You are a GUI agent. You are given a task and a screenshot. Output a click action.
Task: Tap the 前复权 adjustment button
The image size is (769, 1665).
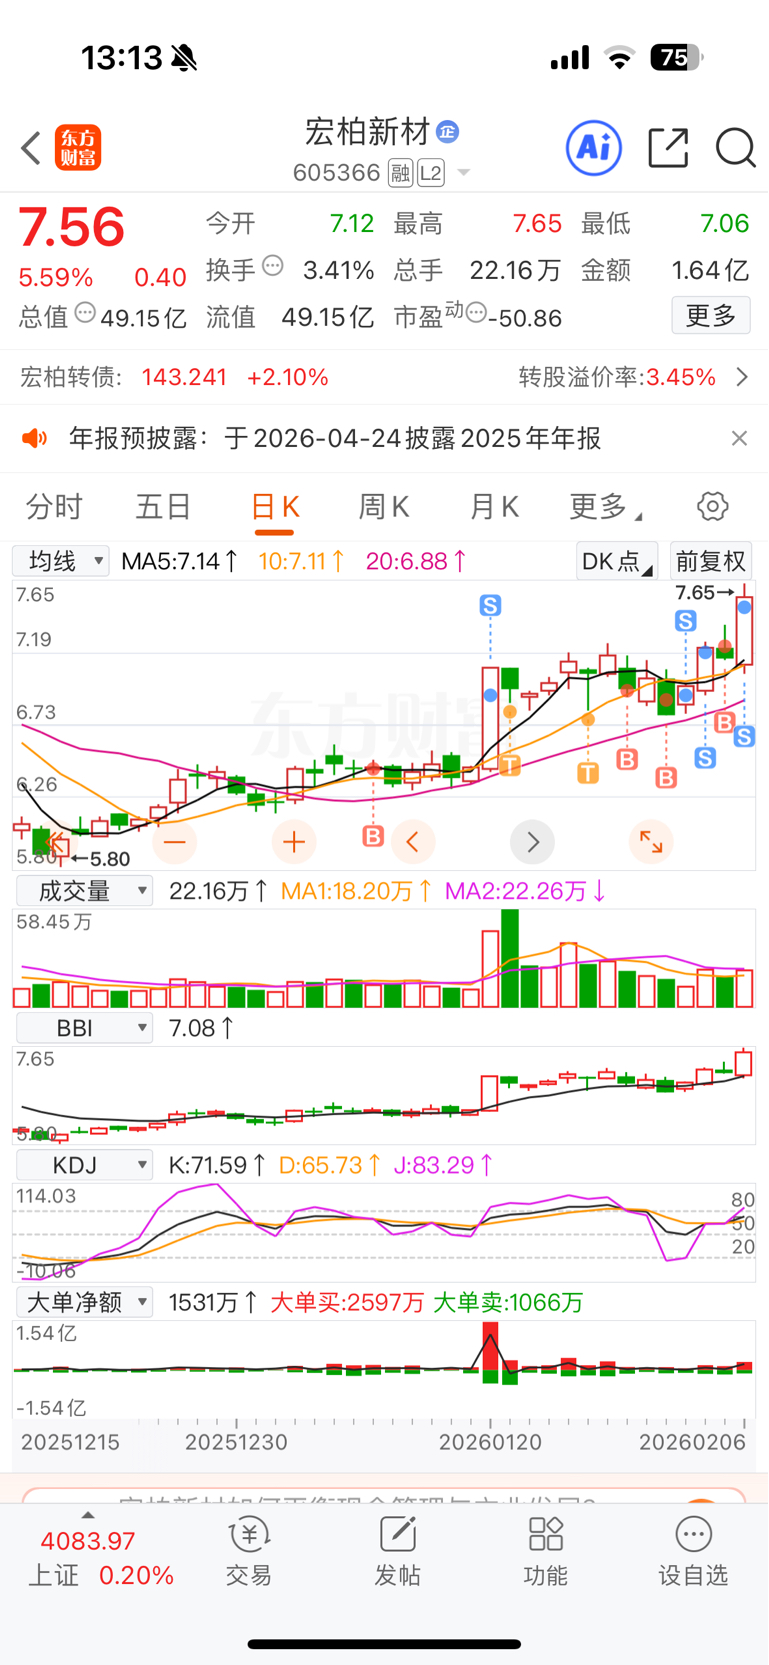tap(711, 561)
